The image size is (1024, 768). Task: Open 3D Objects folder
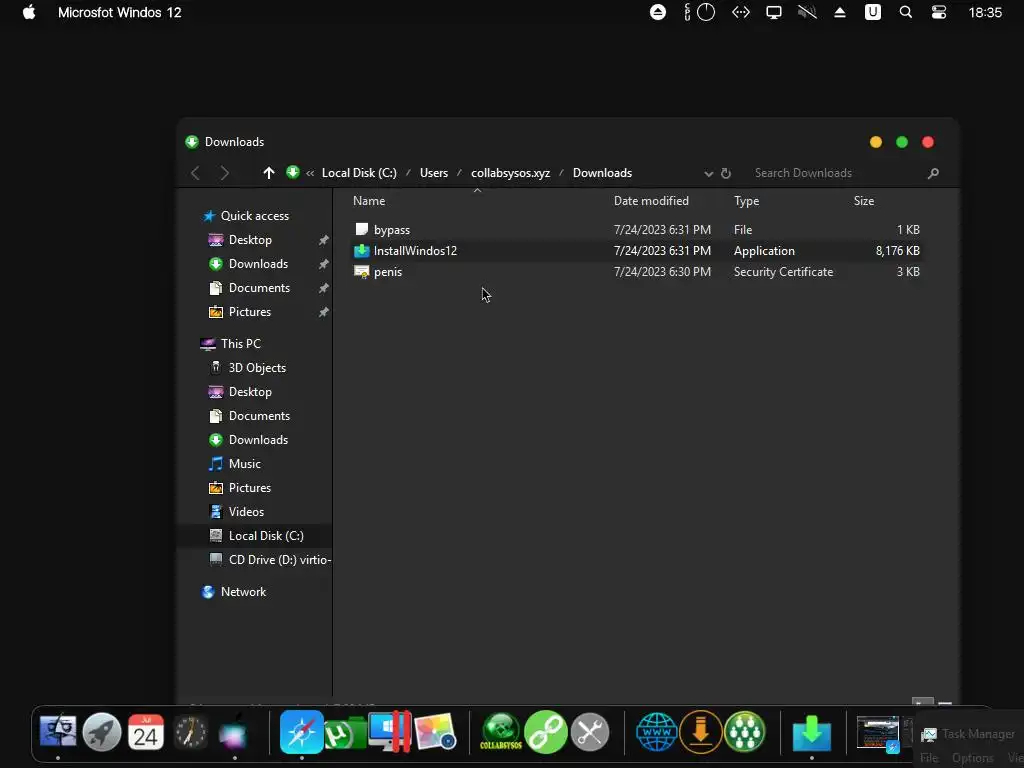pos(257,368)
